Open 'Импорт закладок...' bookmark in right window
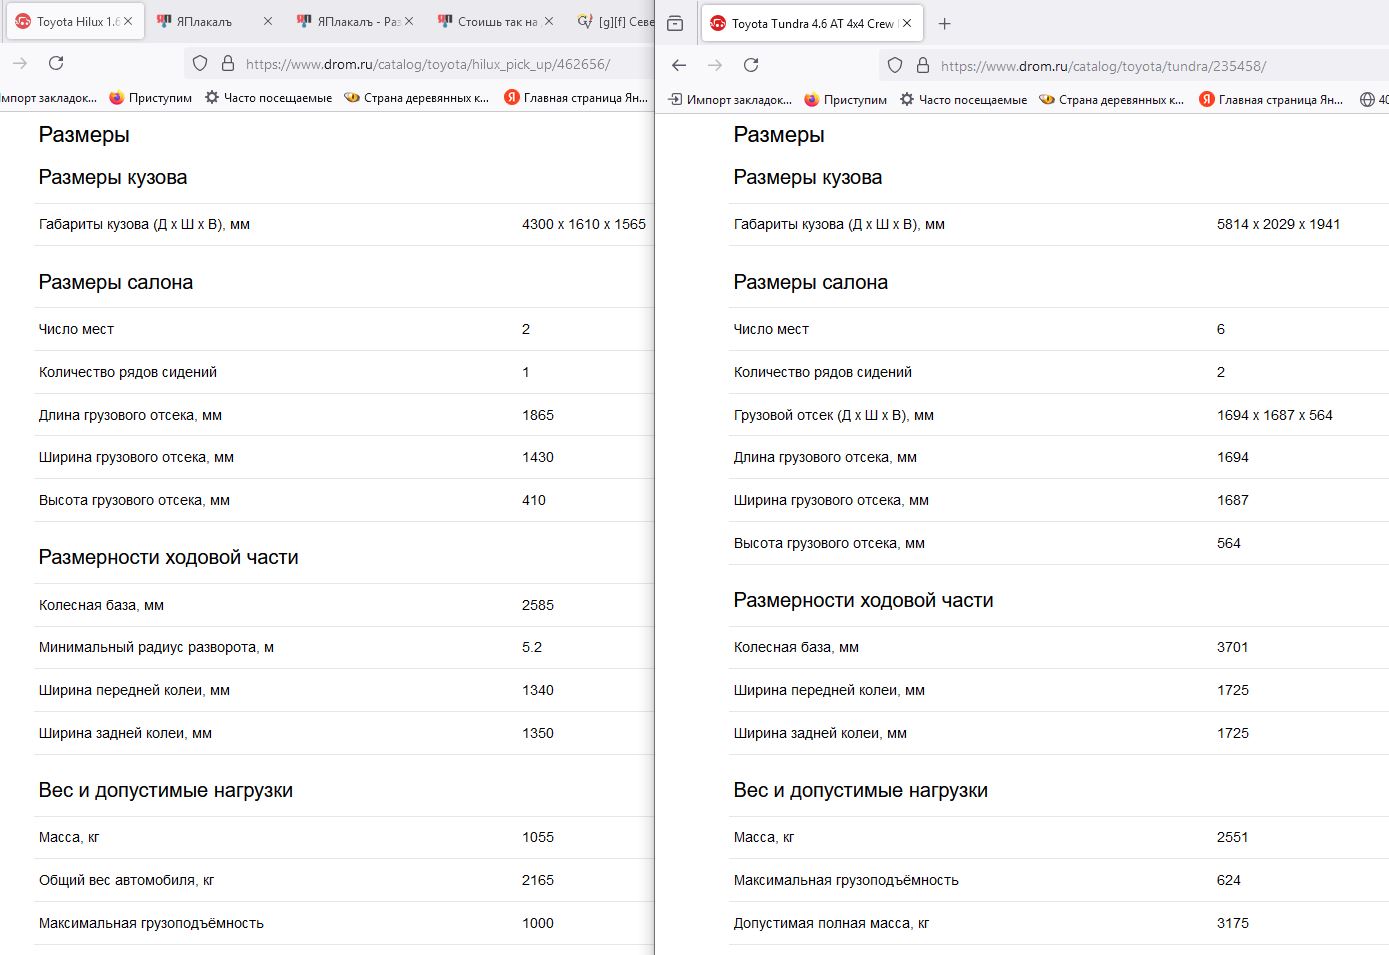 pos(730,100)
